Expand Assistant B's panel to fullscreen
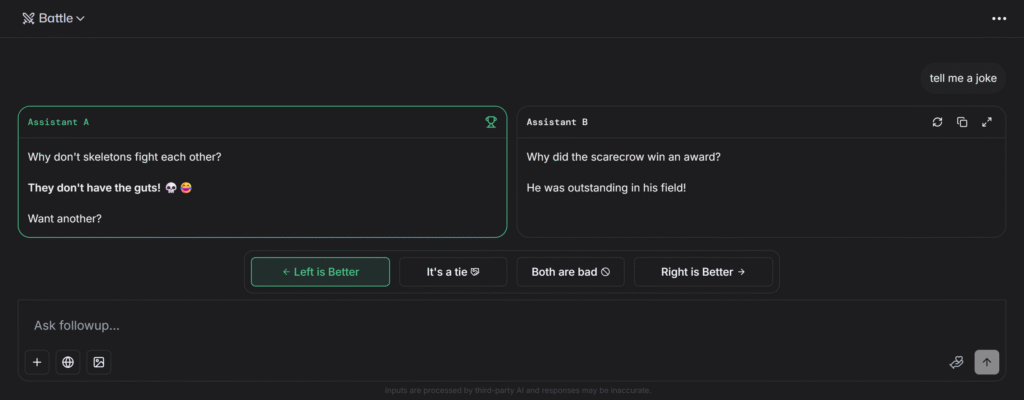 tap(987, 122)
